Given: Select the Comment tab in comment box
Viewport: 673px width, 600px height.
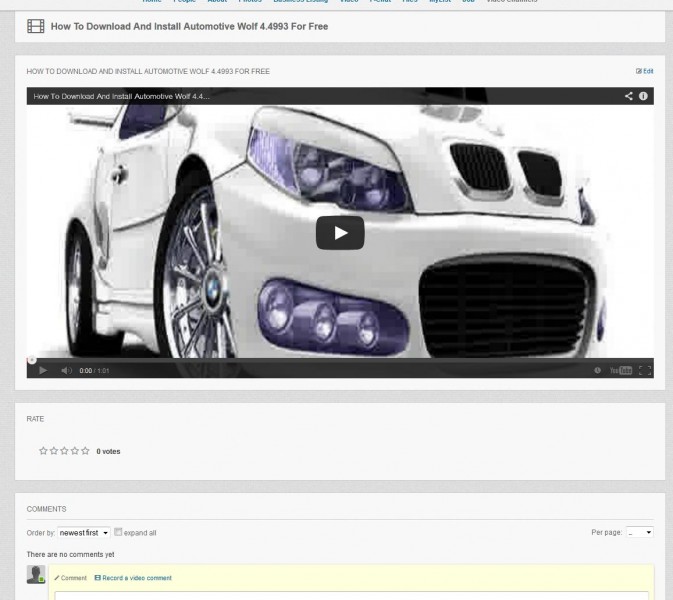Looking at the screenshot, I should 70,578.
